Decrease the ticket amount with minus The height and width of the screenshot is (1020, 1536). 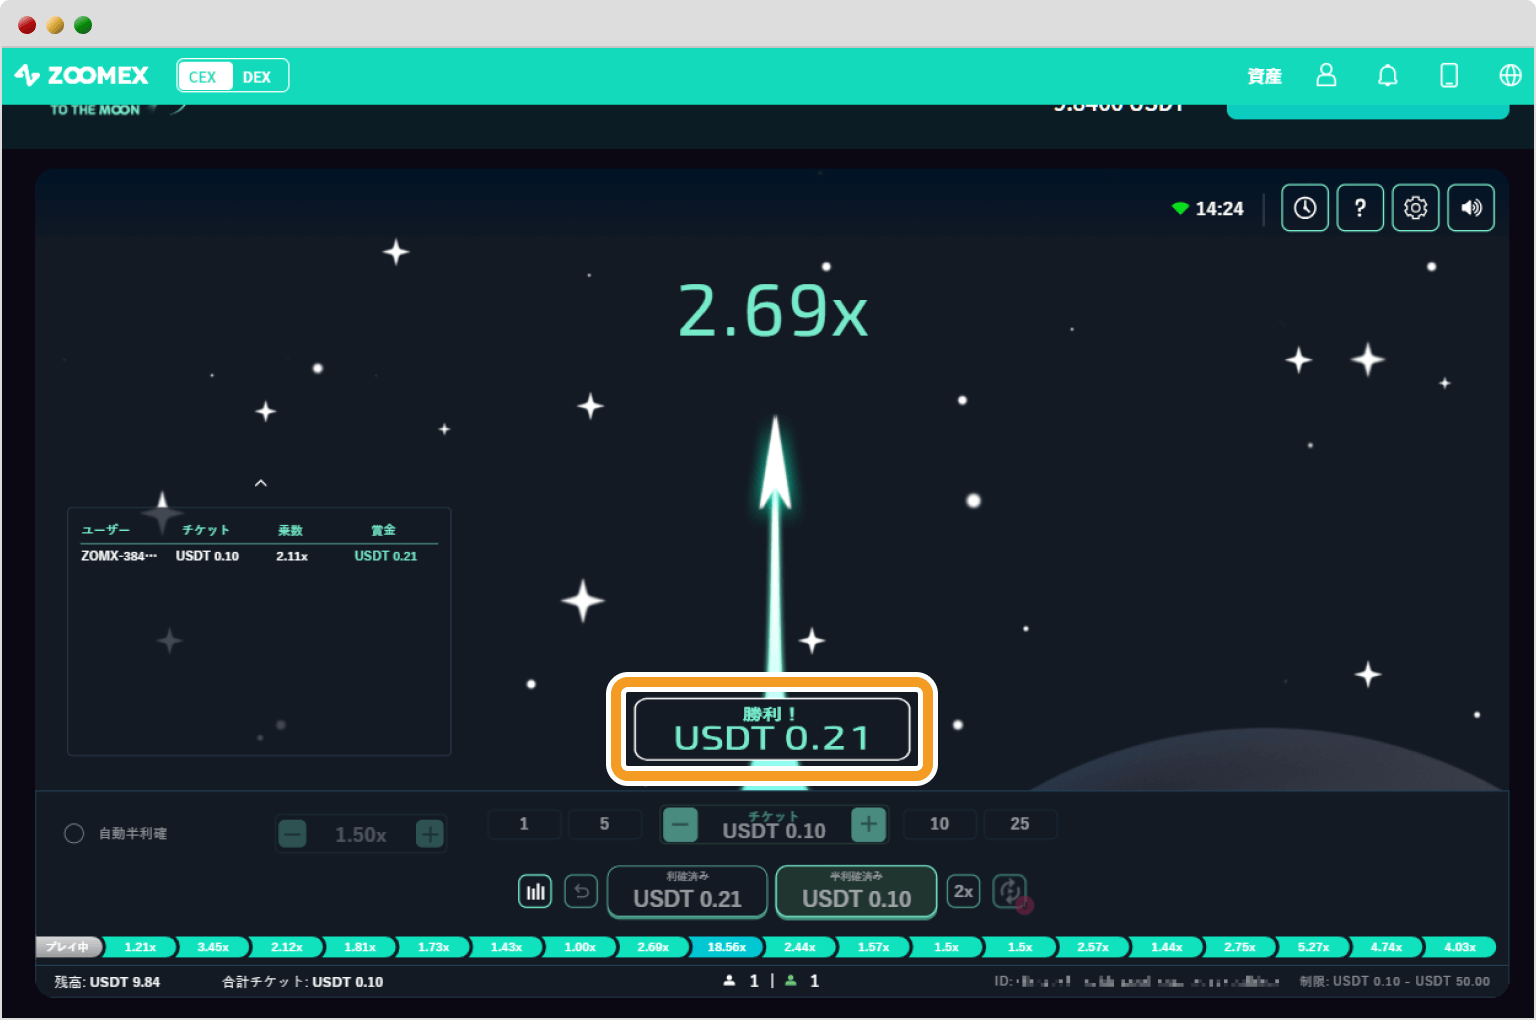680,825
